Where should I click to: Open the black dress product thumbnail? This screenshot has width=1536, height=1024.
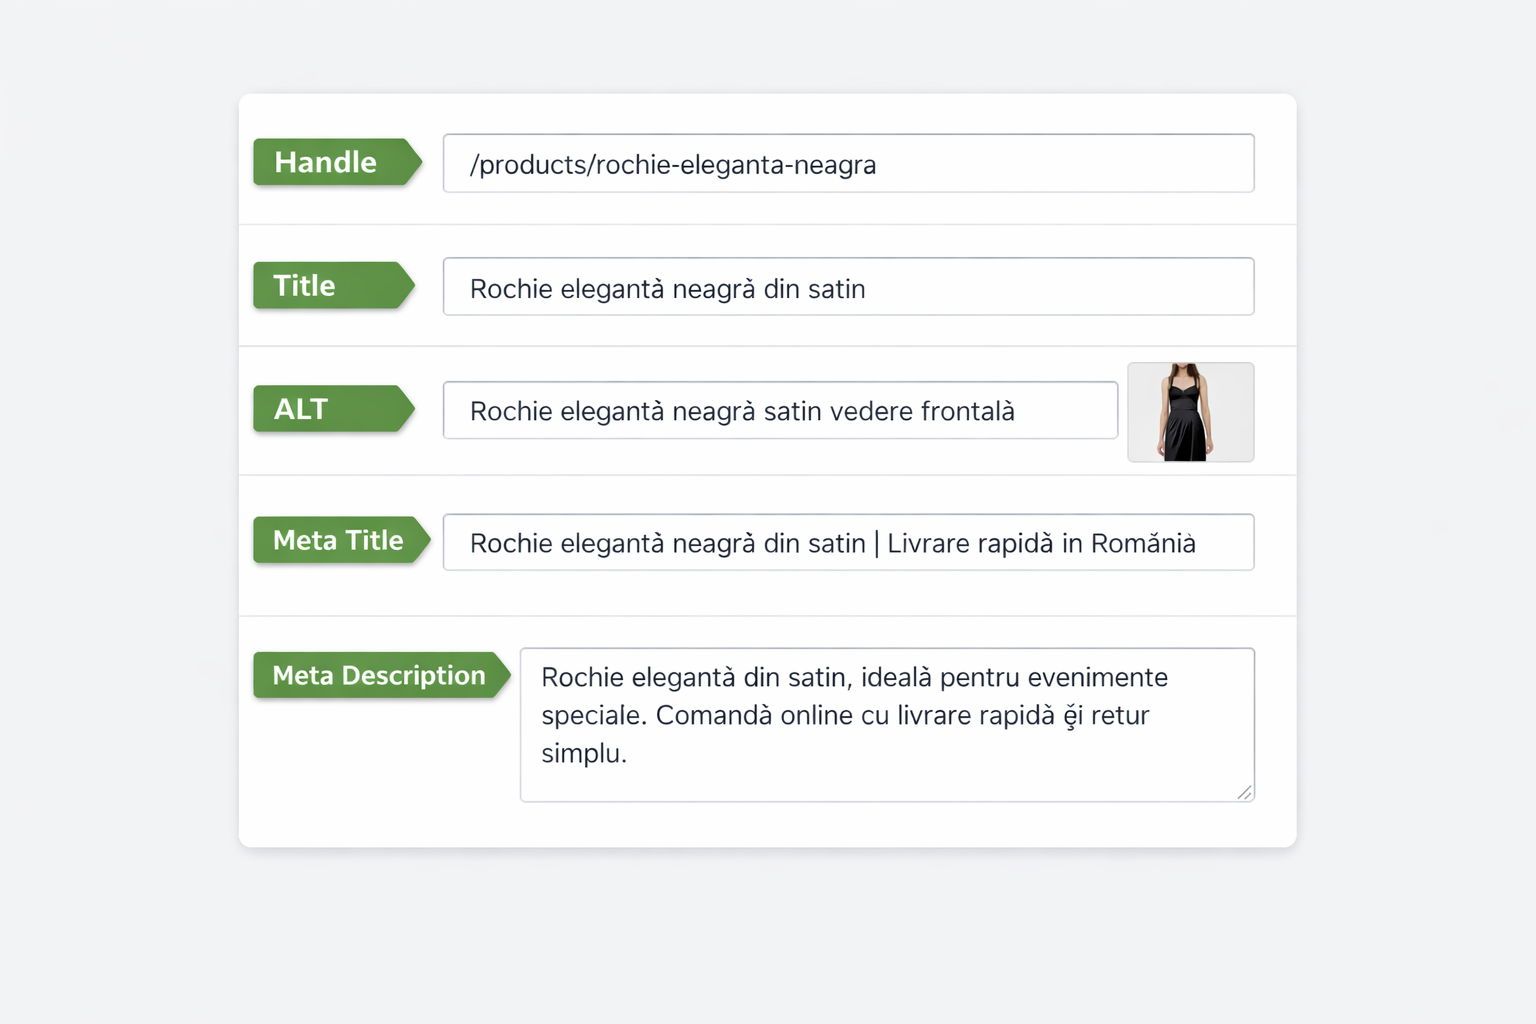coord(1190,412)
